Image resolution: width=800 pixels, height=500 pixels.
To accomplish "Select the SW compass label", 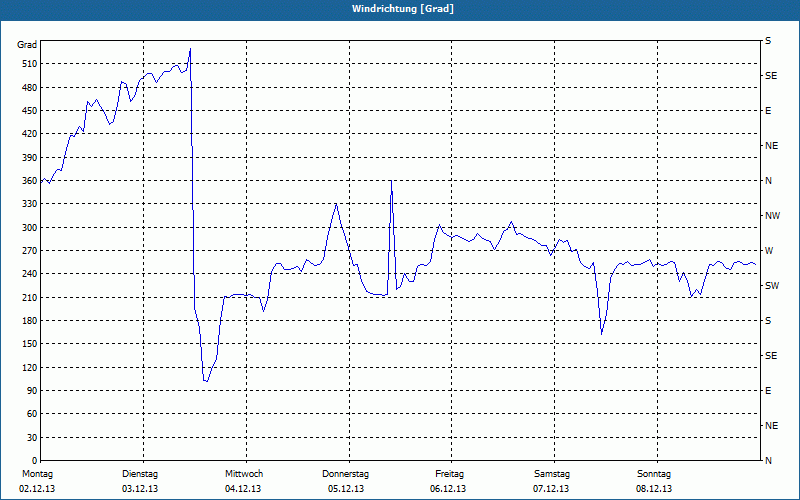I will [772, 286].
